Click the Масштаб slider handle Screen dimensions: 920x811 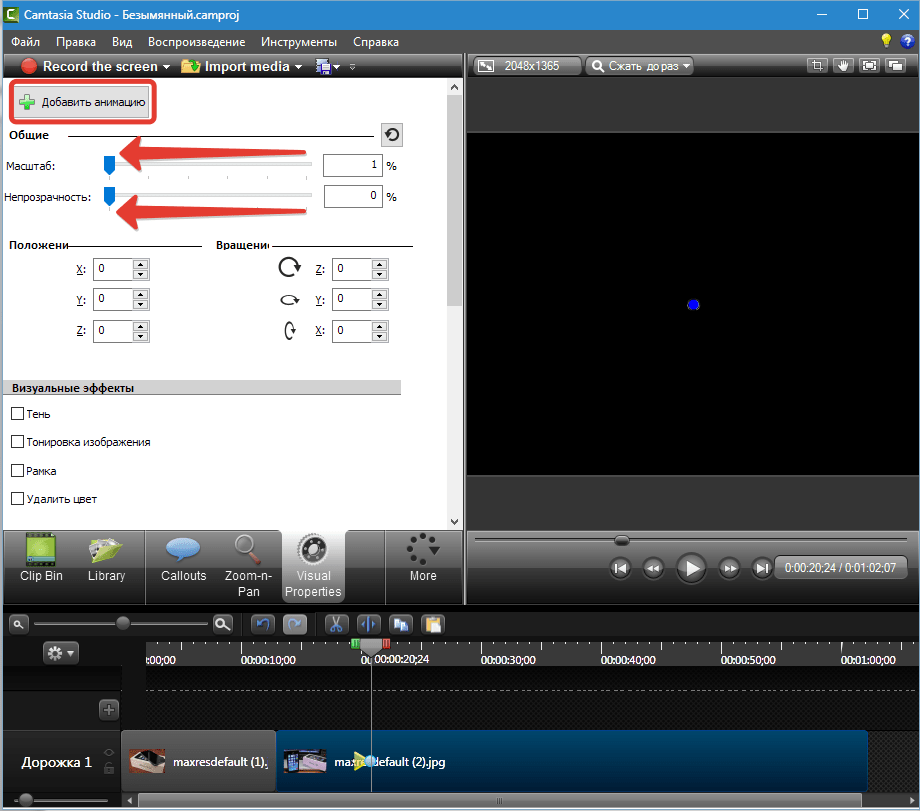(109, 164)
